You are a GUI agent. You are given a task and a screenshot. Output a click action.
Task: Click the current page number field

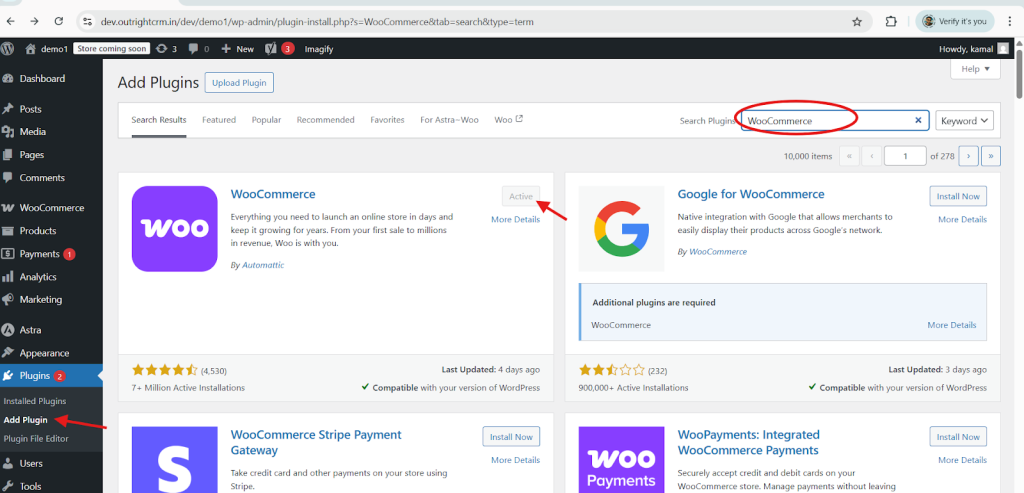[x=905, y=156]
